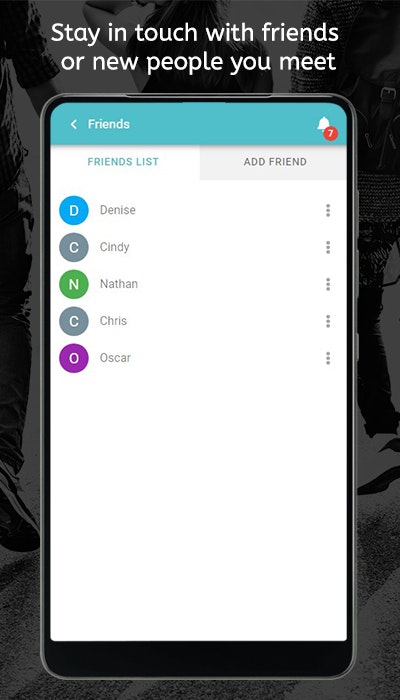Screen dimensions: 400x700
Task: Open the three-dot menu for Denise
Action: (x=328, y=210)
